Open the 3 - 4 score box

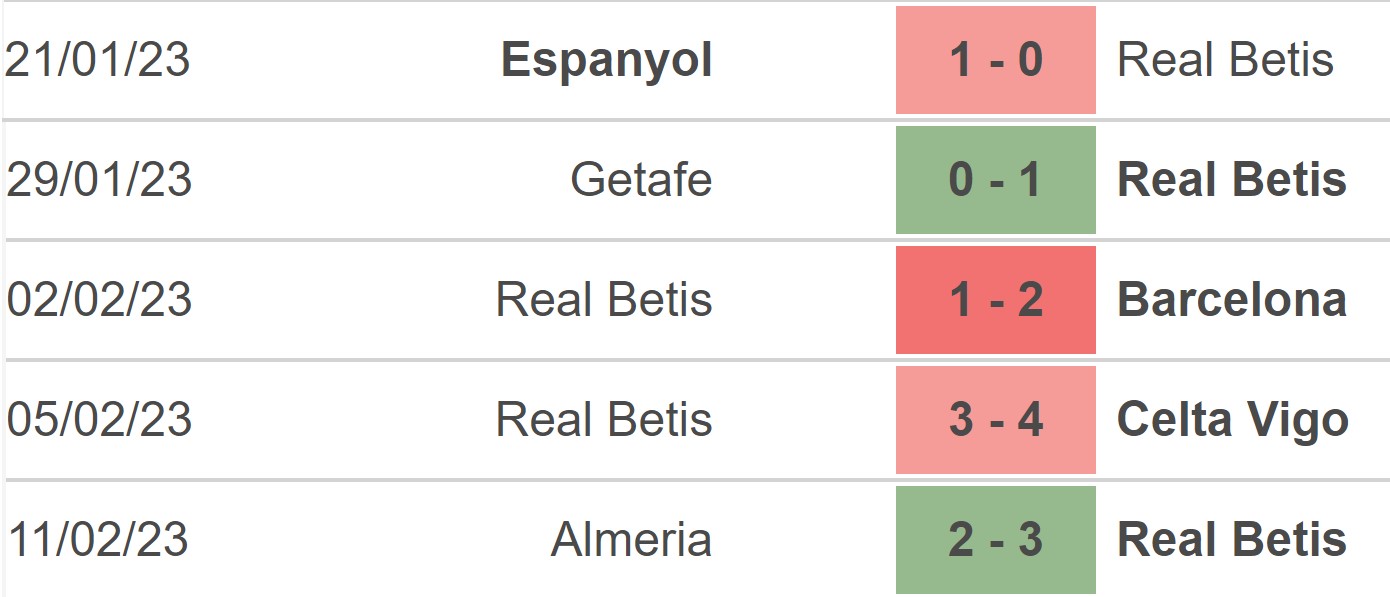[995, 420]
